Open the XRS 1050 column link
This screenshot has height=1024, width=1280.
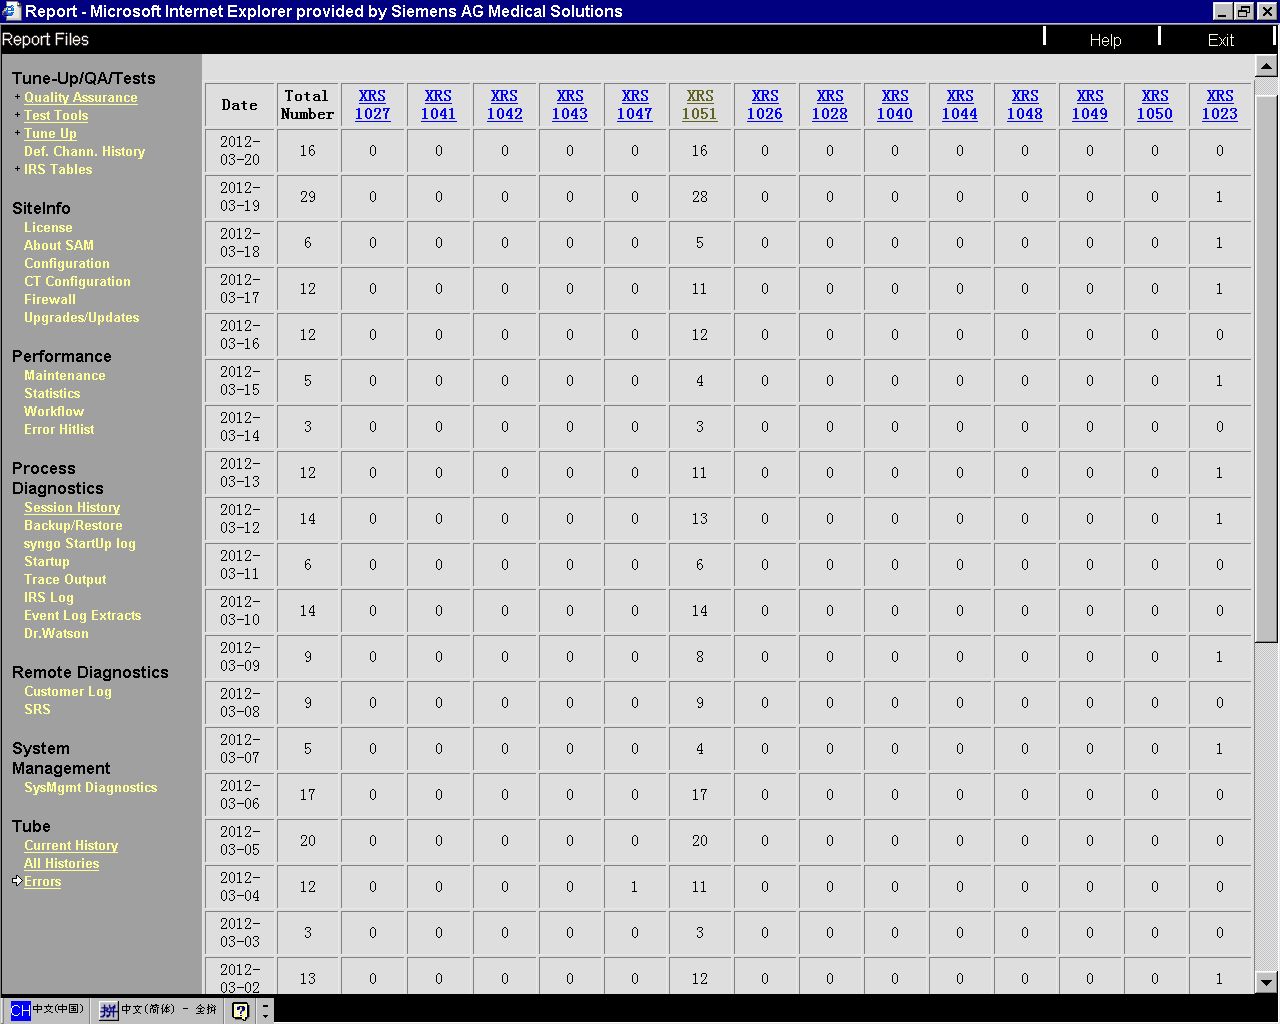tap(1155, 105)
